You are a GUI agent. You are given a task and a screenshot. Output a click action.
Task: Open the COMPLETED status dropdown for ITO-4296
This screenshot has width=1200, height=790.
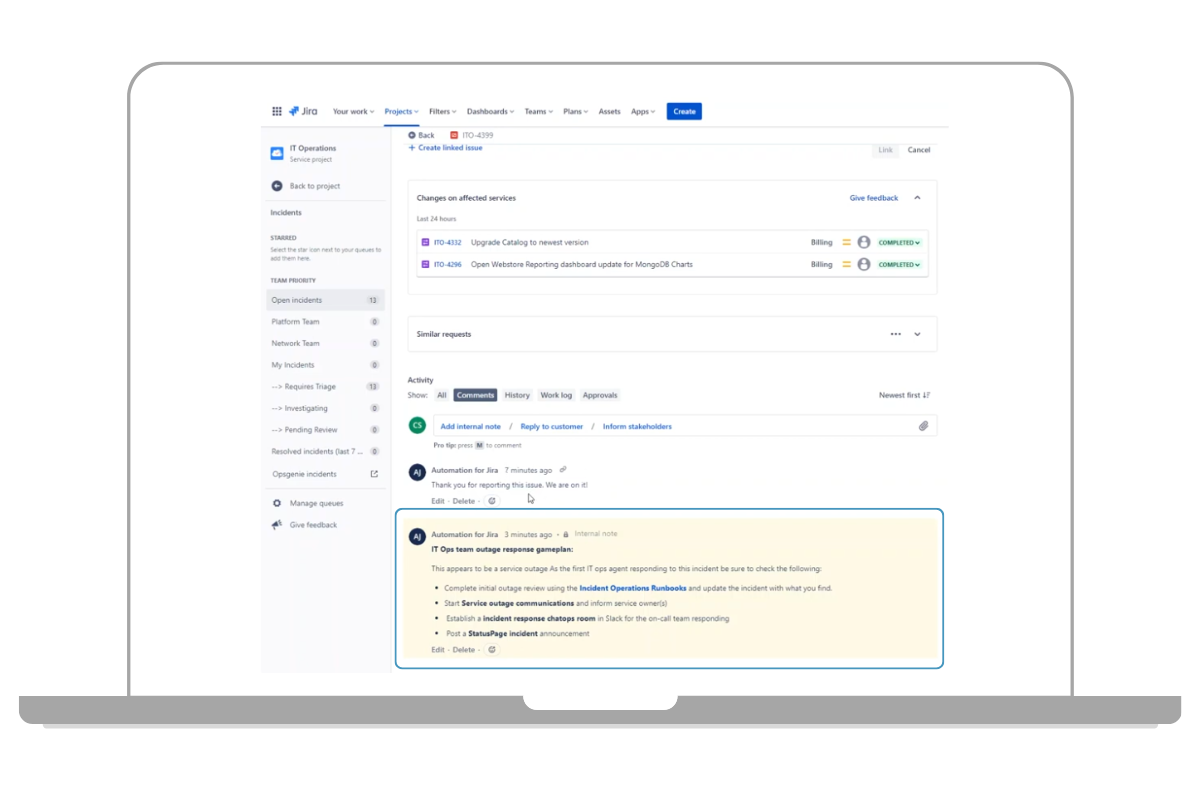point(899,265)
